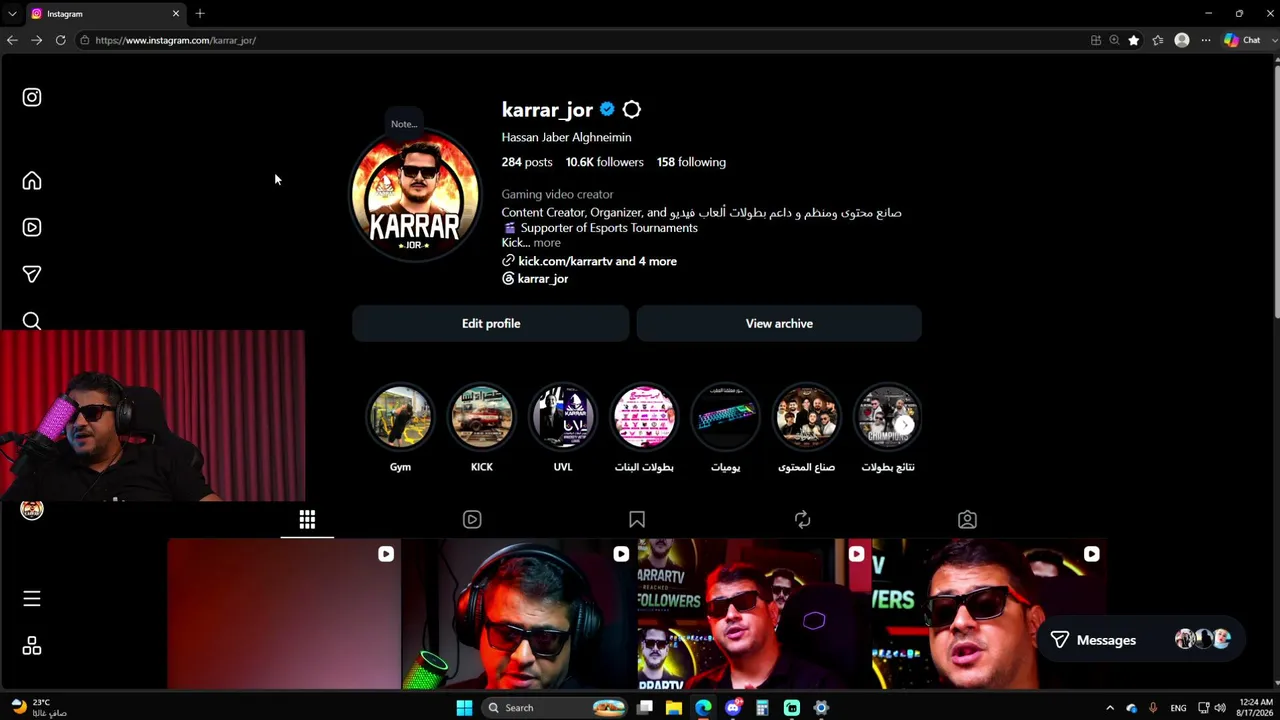Click the Edit profile button
Viewport: 1280px width, 720px height.
click(491, 324)
